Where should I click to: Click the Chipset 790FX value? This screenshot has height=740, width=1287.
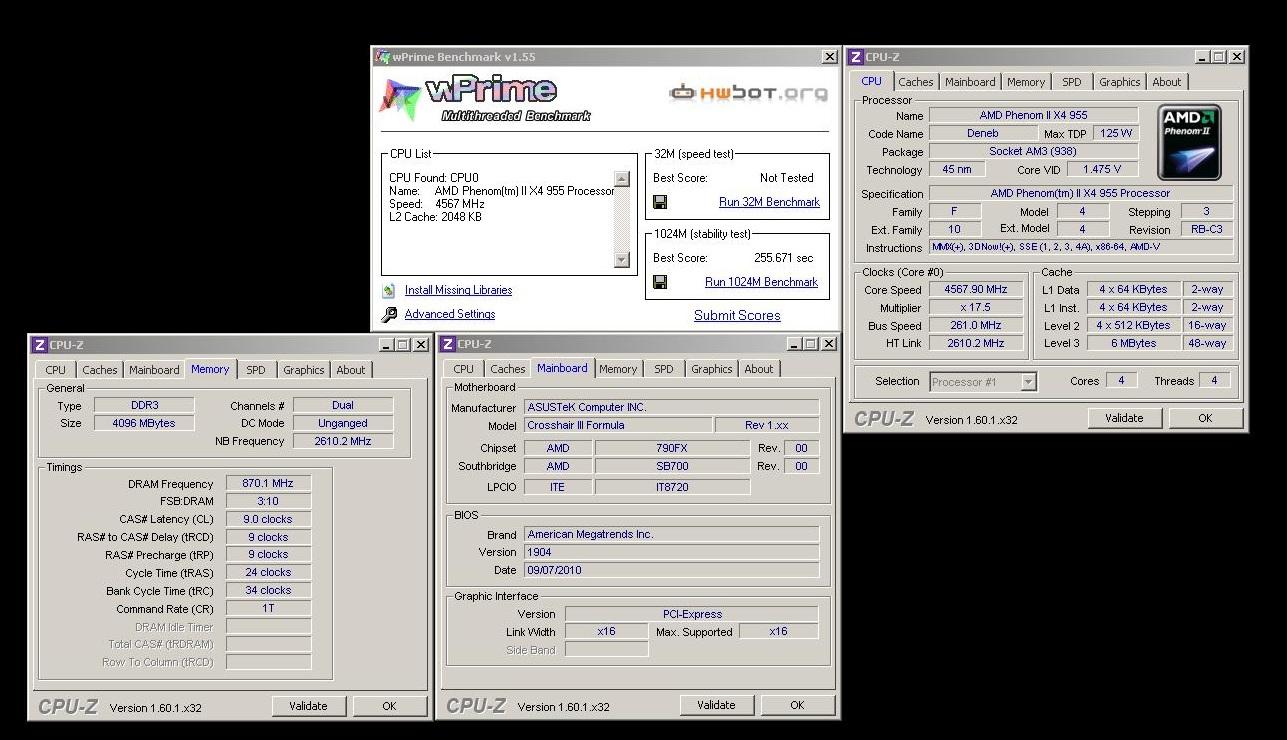point(672,448)
